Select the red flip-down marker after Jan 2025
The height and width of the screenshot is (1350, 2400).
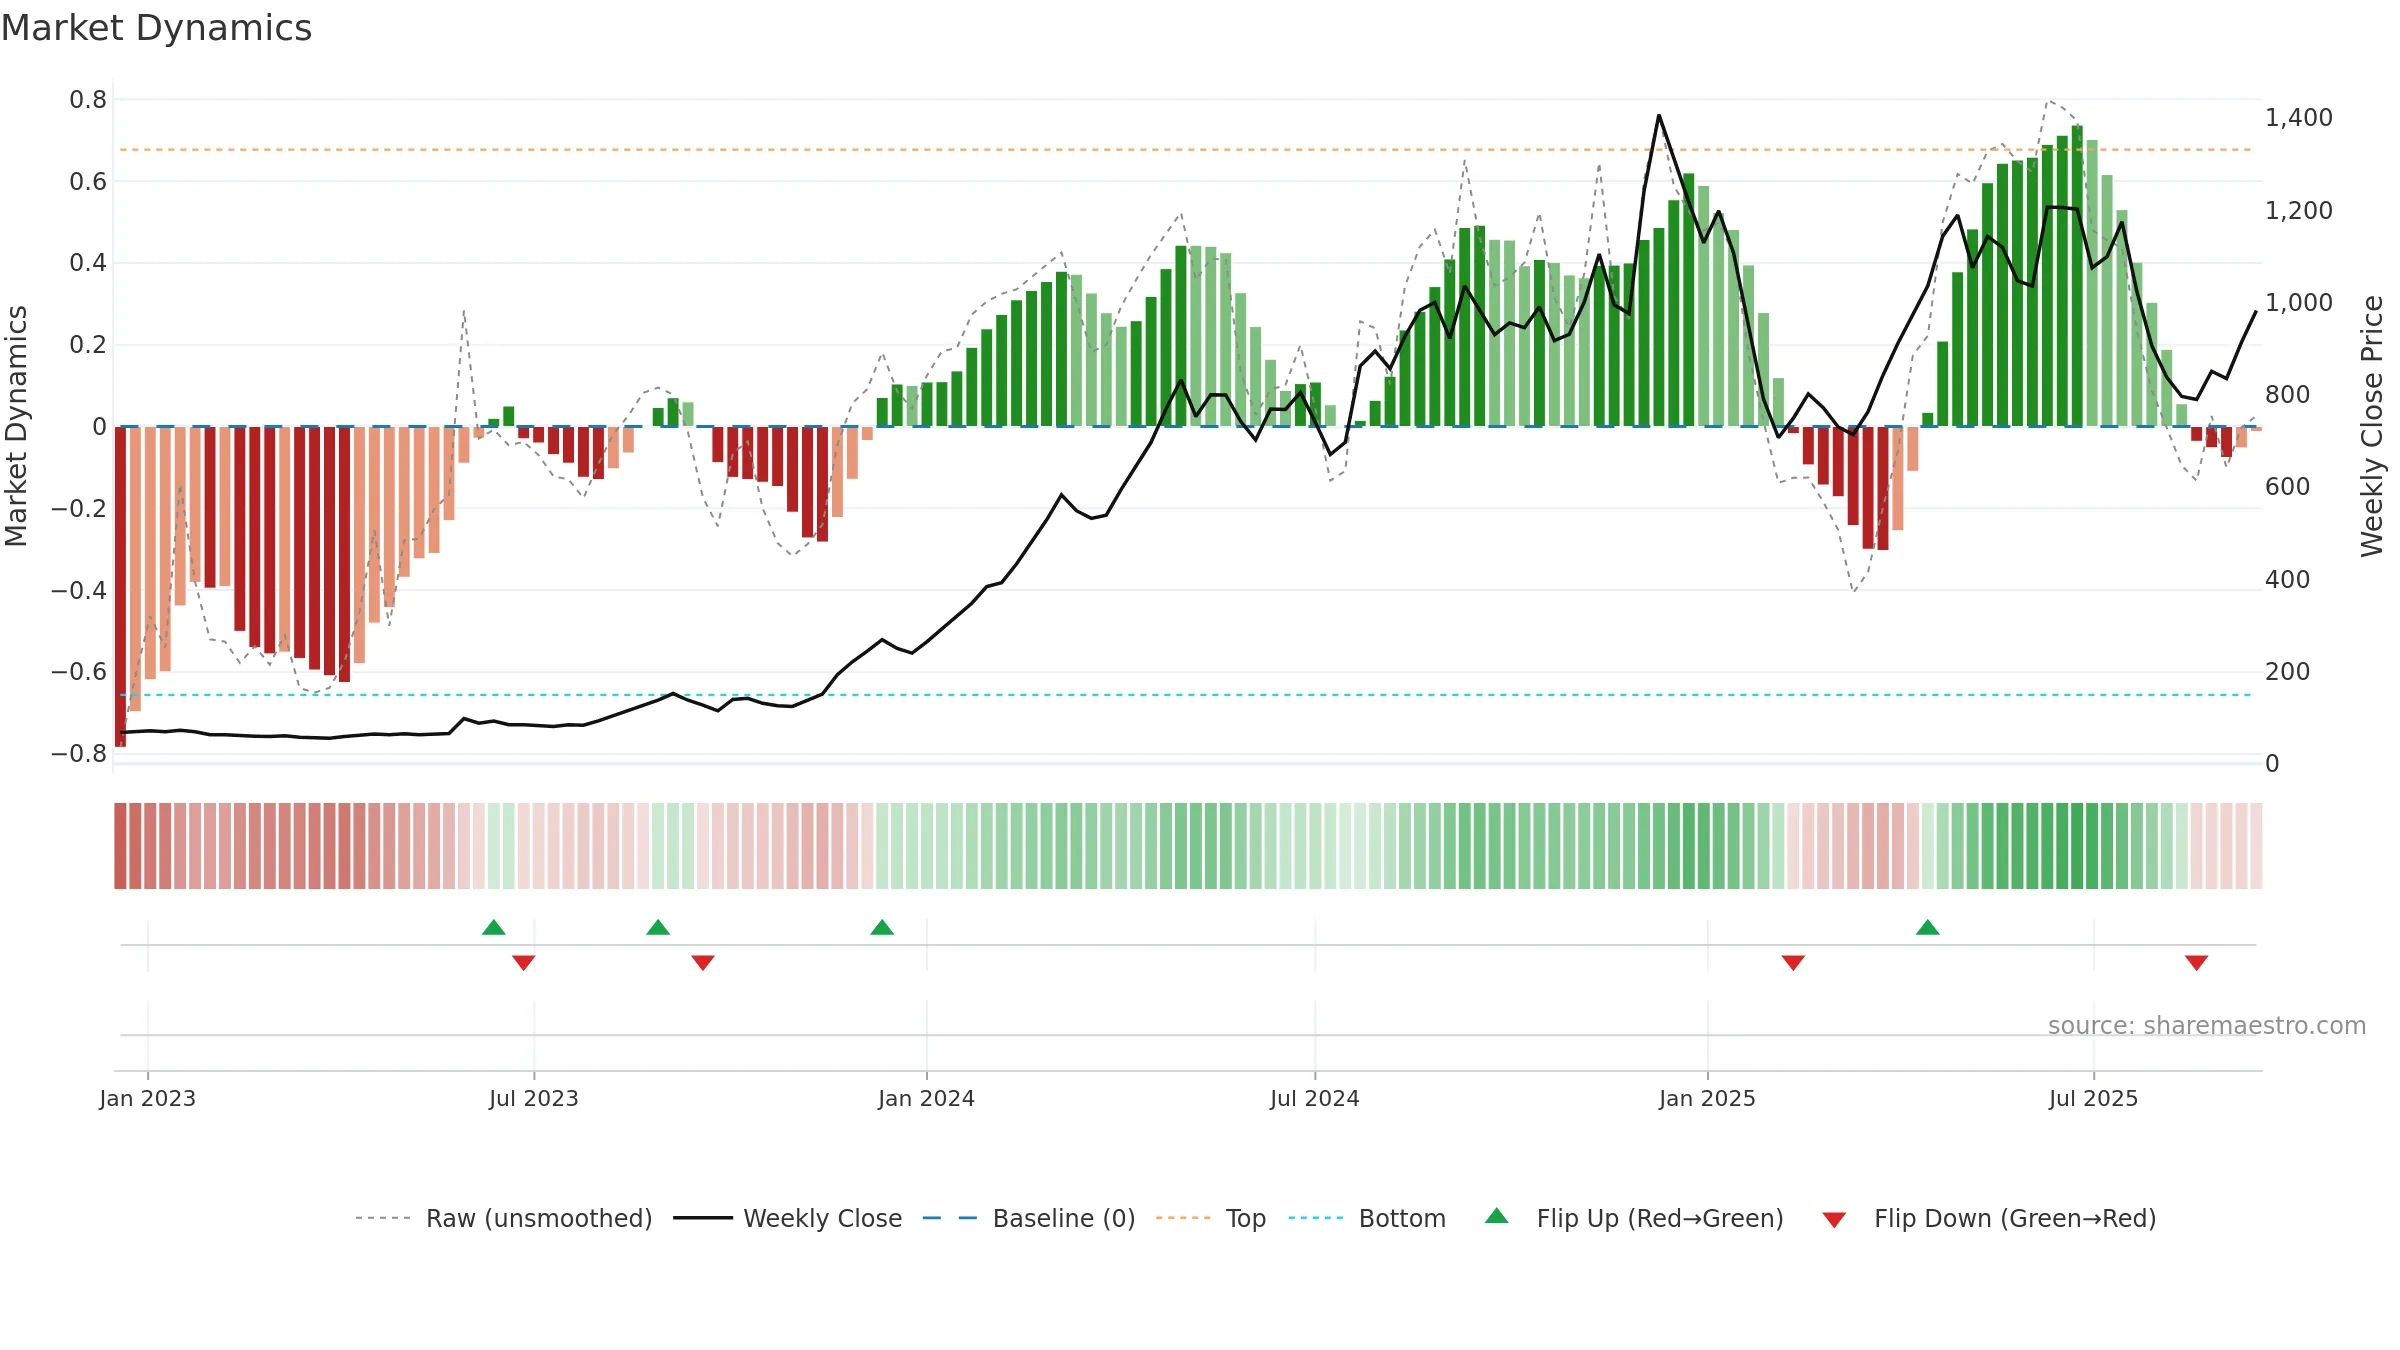pyautogui.click(x=1793, y=962)
